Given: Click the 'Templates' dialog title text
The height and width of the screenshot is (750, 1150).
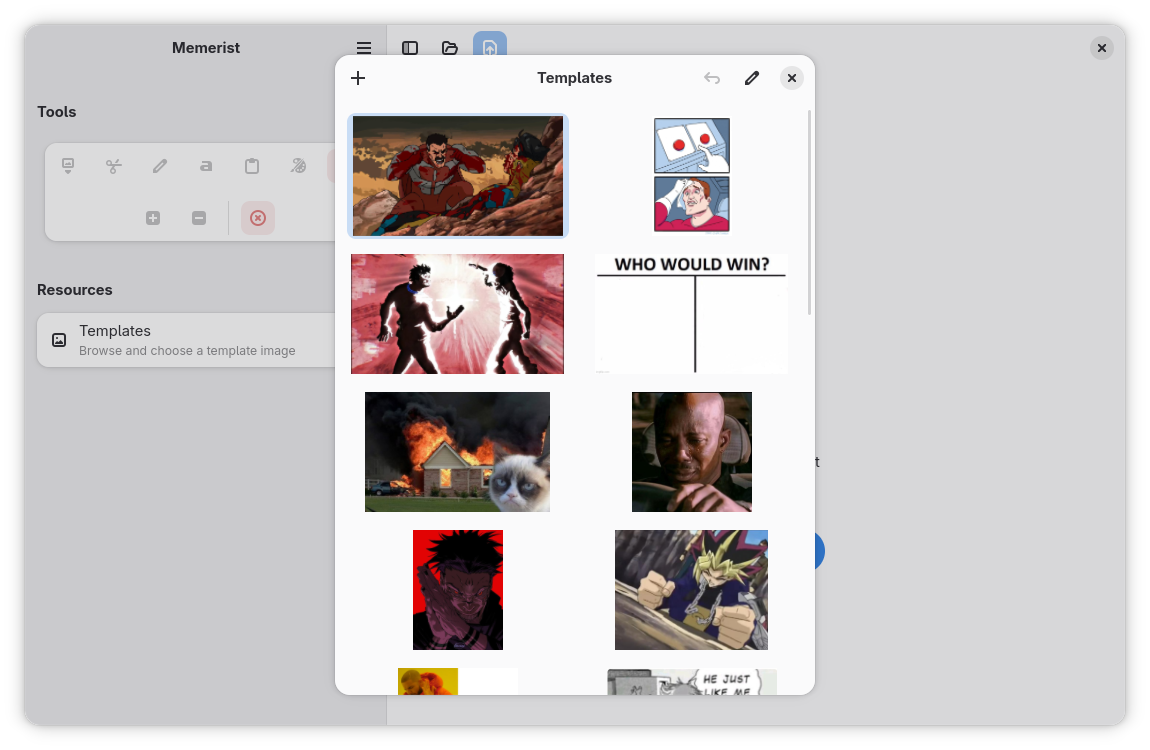Looking at the screenshot, I should [x=574, y=78].
